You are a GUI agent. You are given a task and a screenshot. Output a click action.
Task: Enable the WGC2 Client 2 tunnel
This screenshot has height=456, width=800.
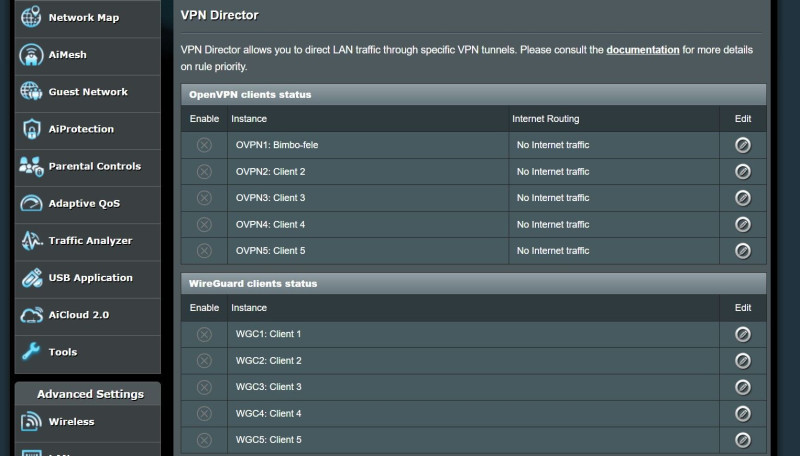(204, 360)
